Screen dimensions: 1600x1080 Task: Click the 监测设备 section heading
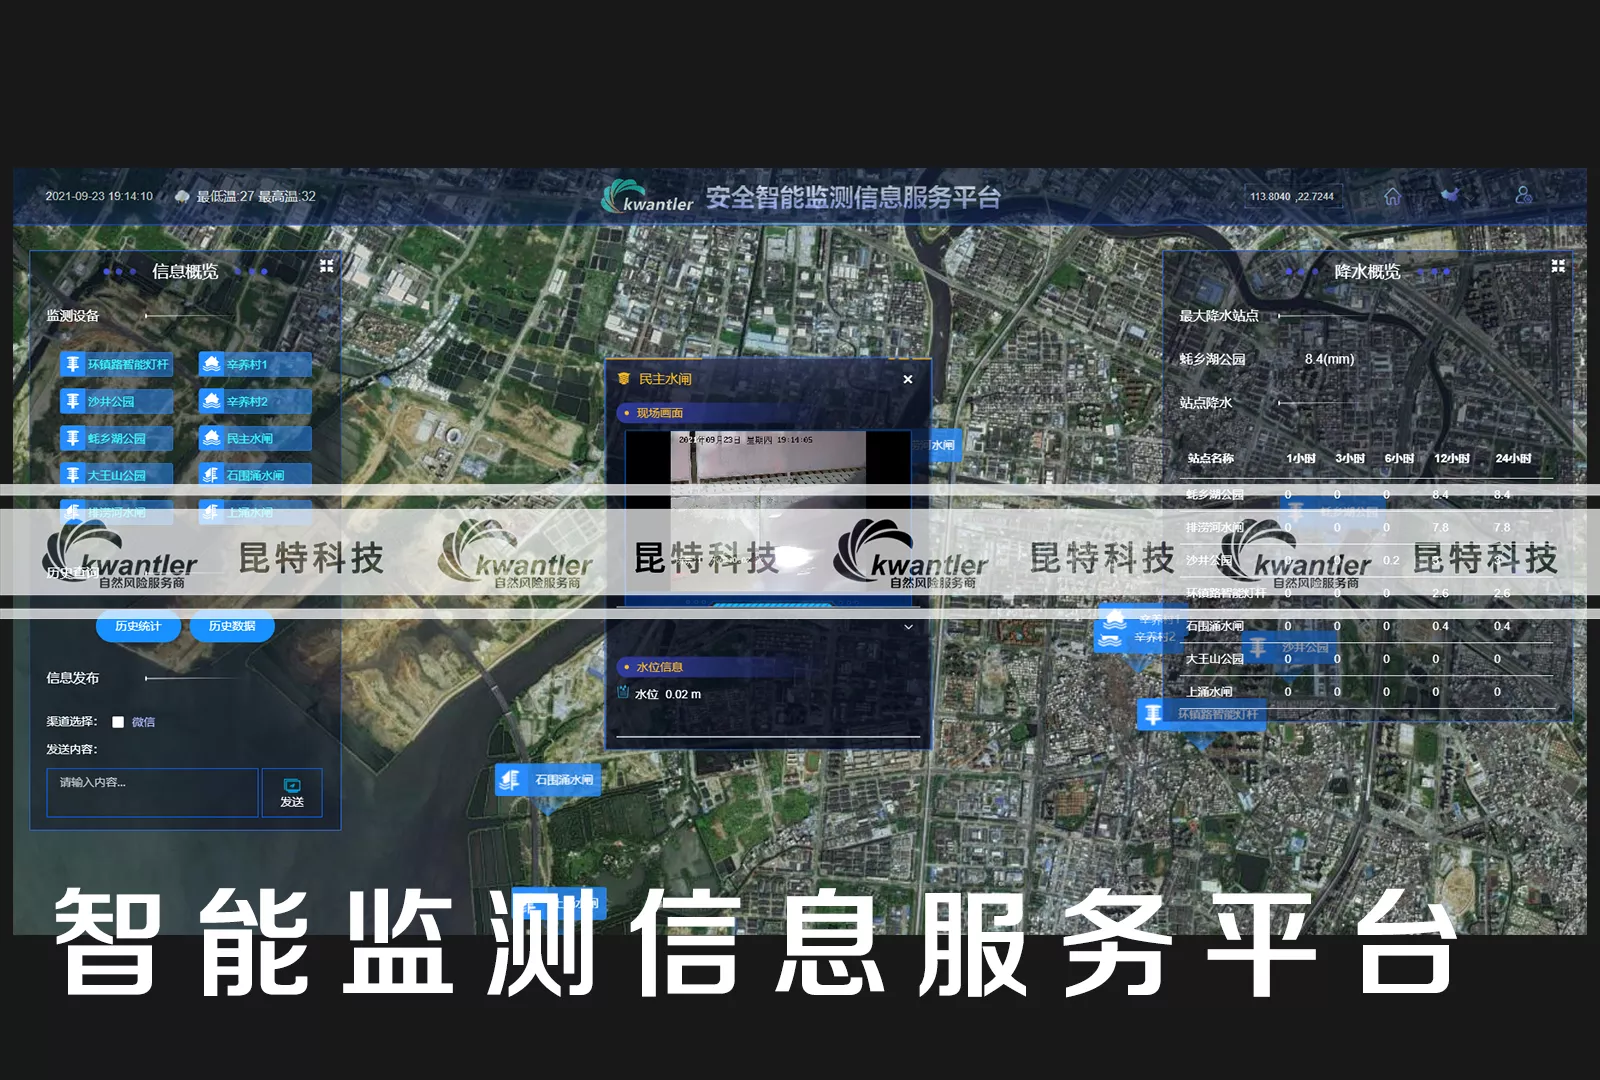pyautogui.click(x=73, y=316)
